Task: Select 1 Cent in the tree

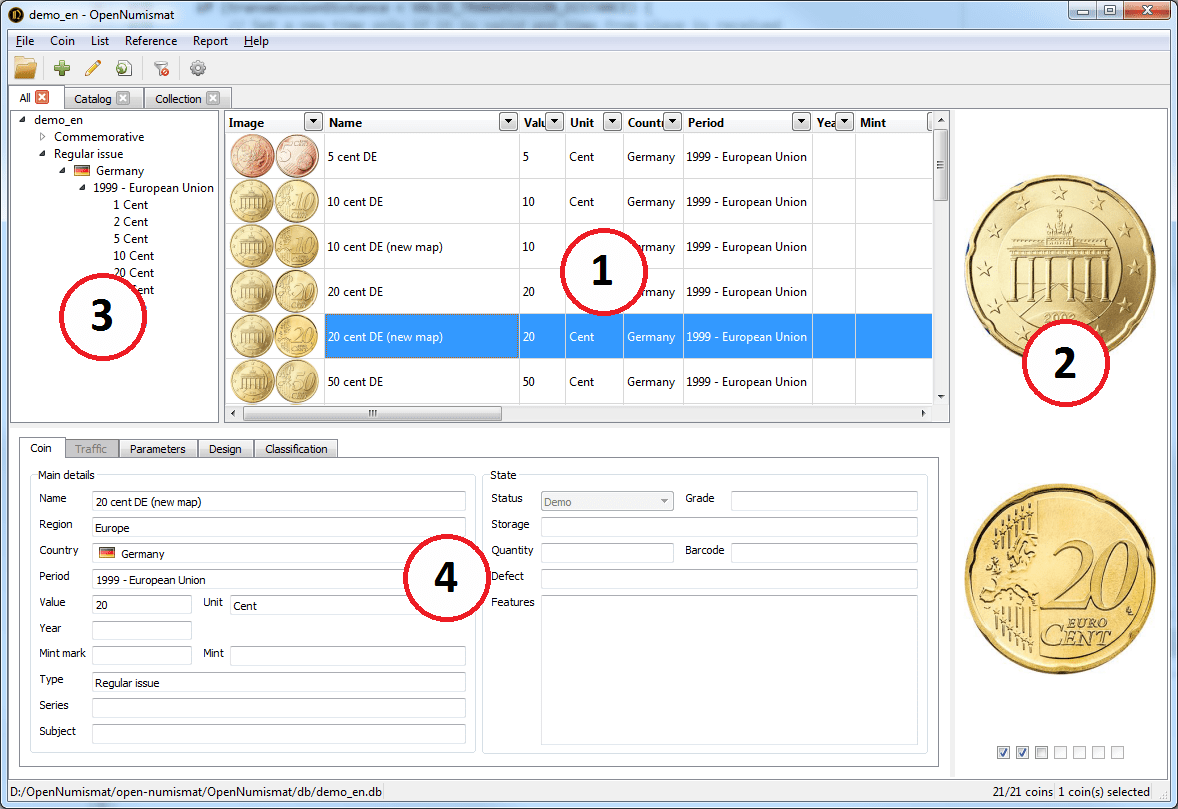Action: coord(131,204)
